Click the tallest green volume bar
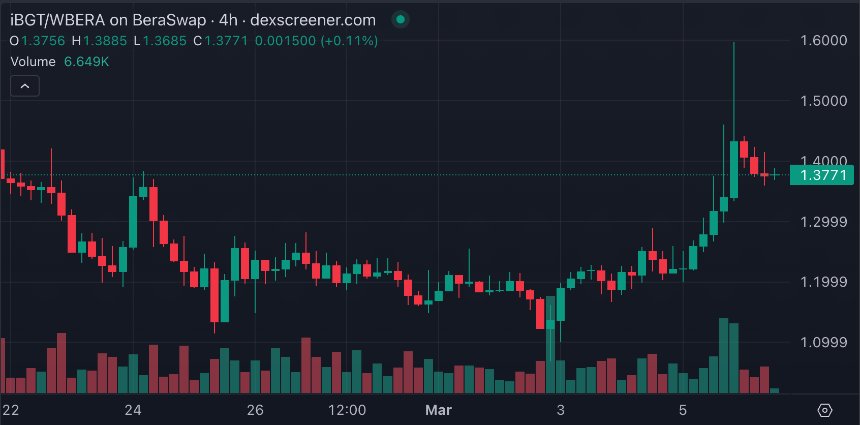The width and height of the screenshot is (860, 425). 724,355
